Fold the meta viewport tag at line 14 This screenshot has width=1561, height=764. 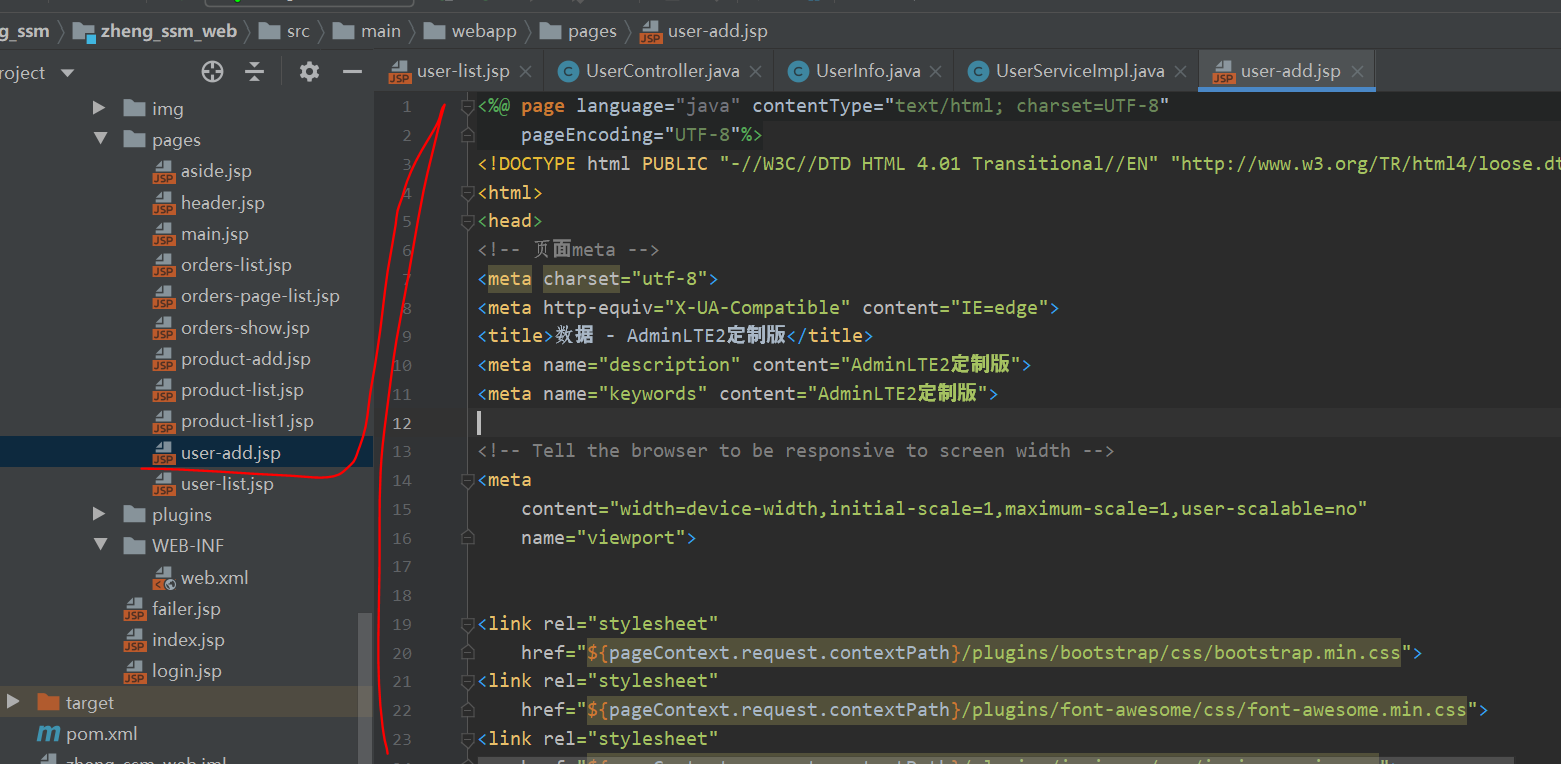467,480
